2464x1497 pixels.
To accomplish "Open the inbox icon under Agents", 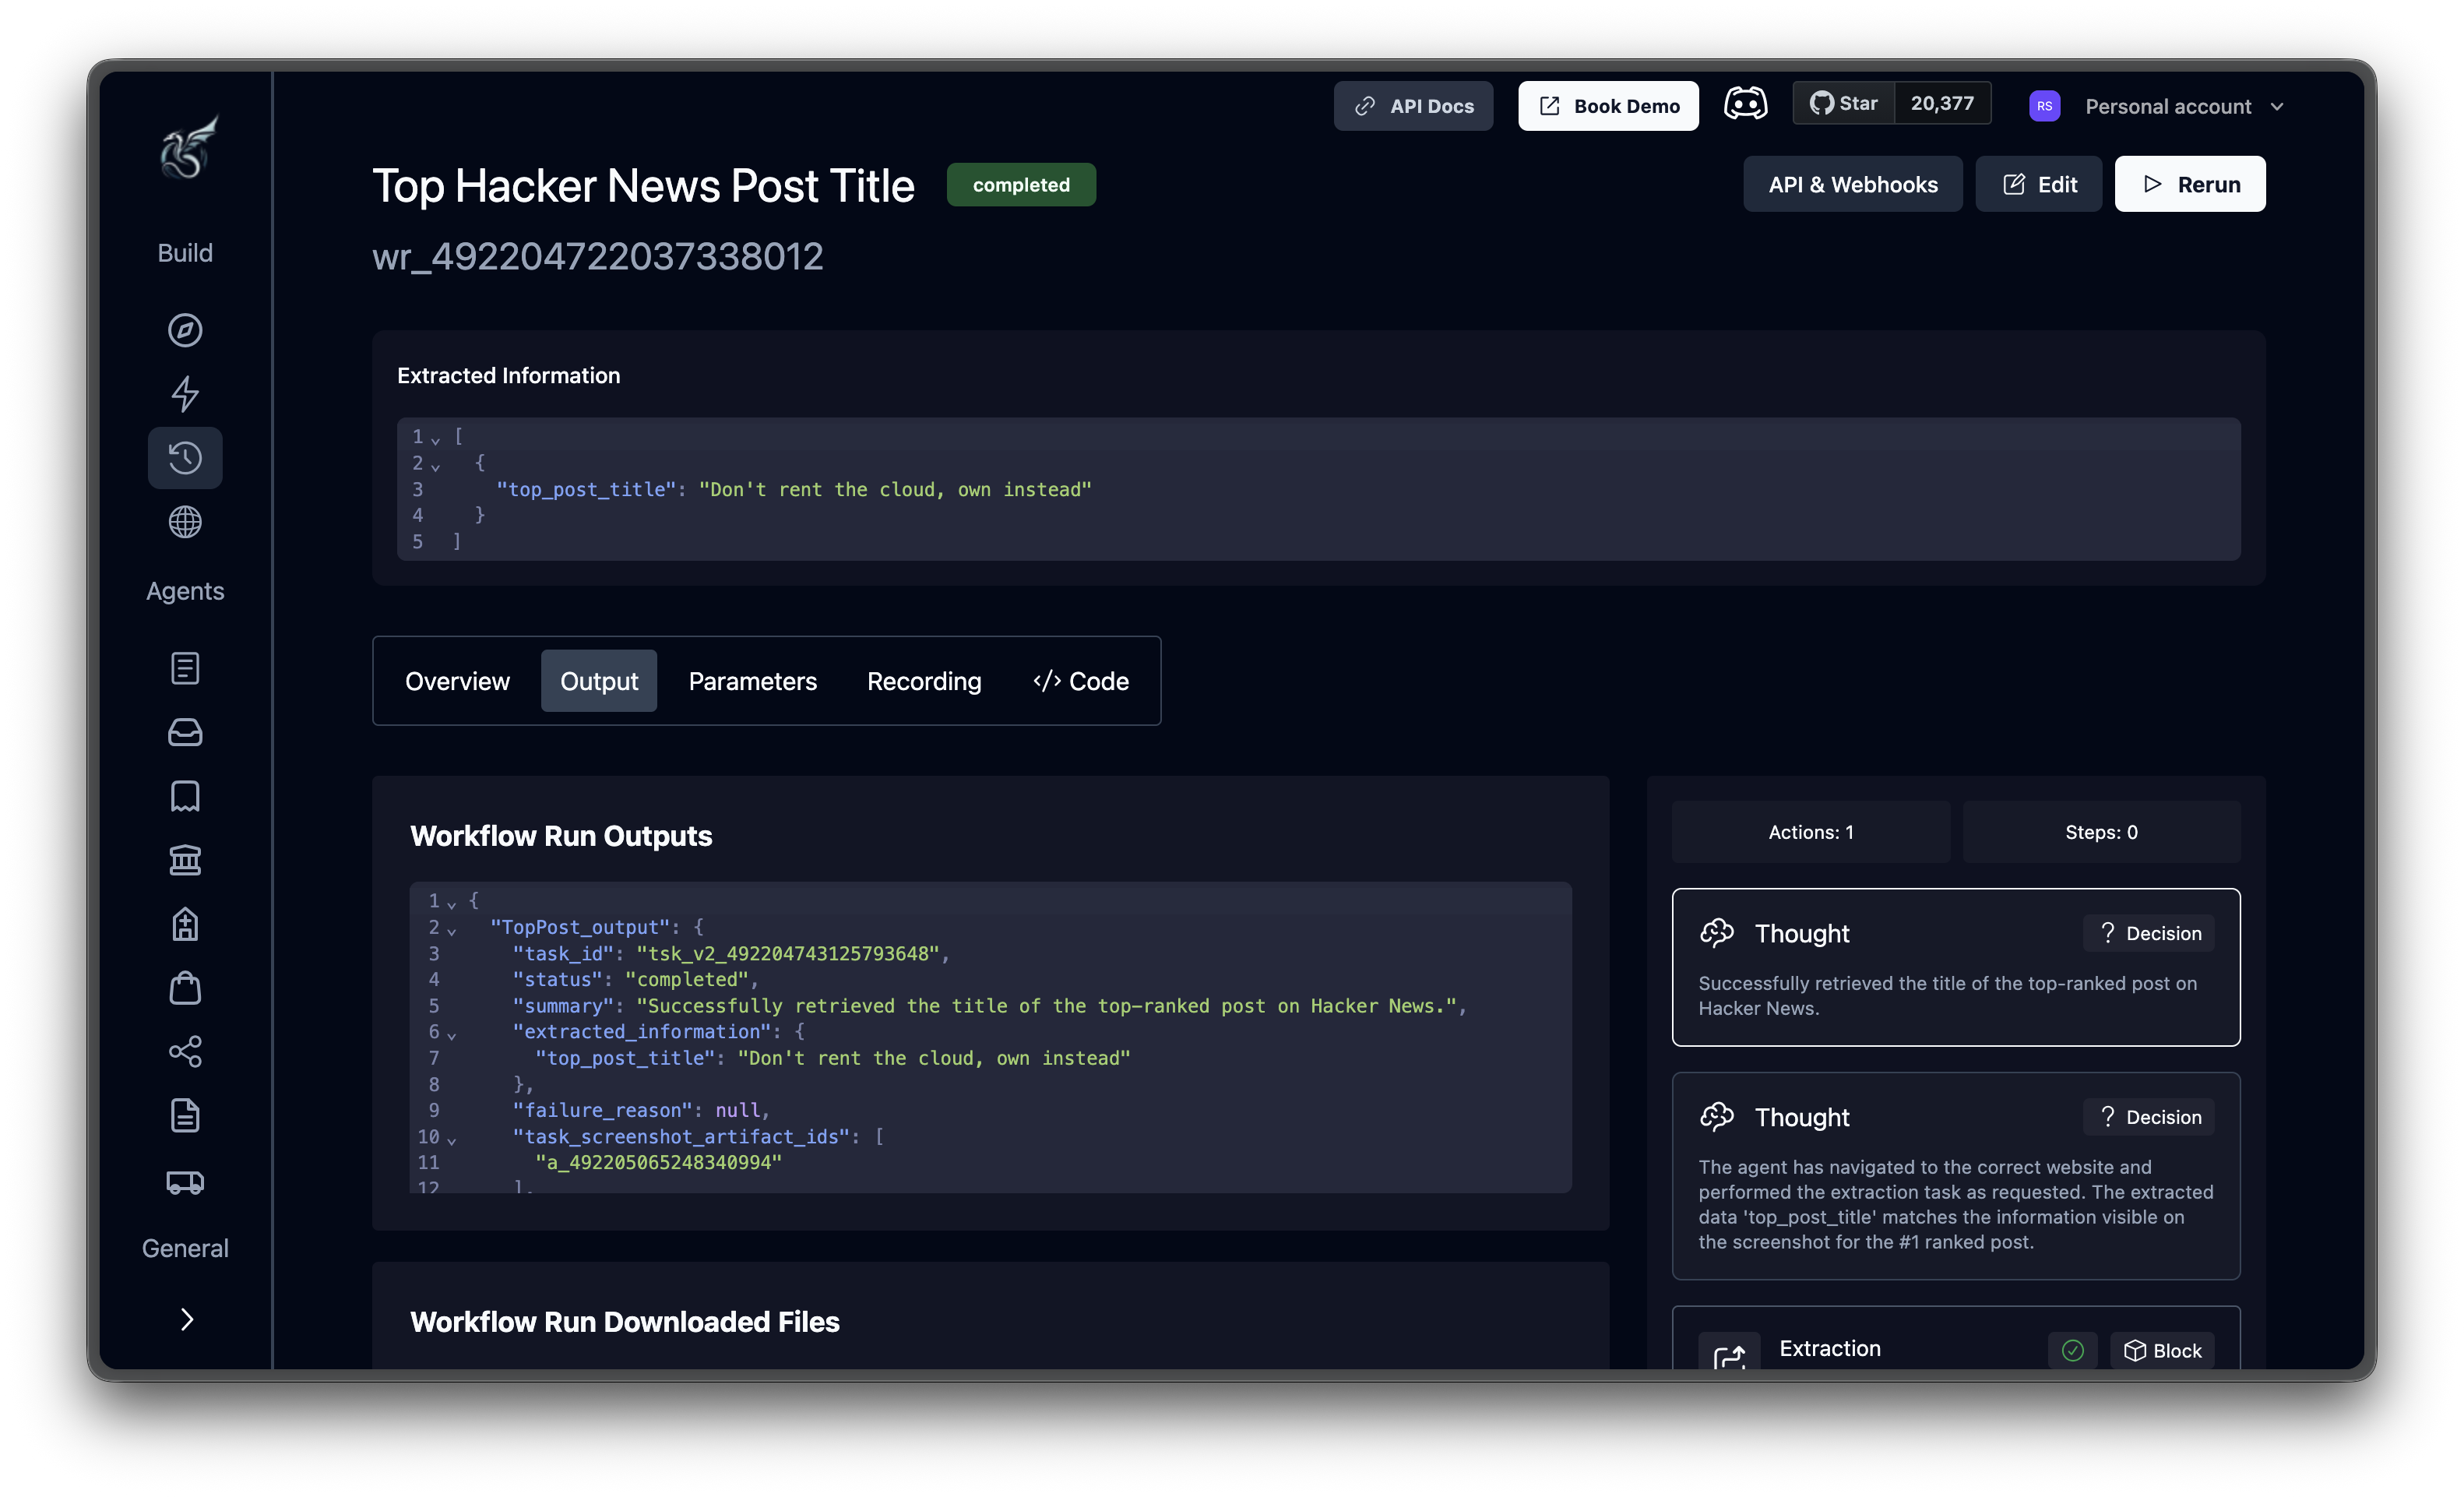I will click(185, 732).
